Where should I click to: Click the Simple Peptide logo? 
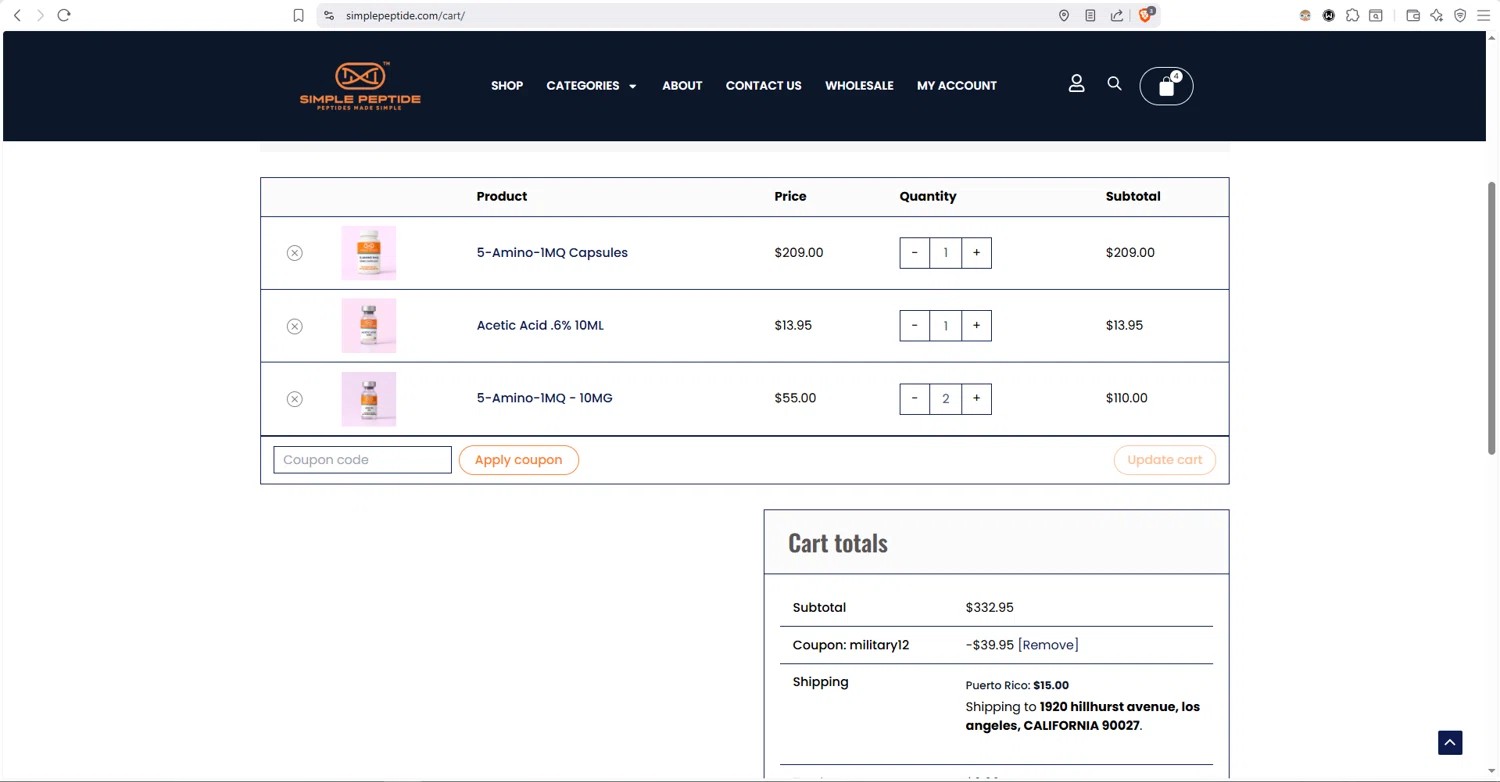[360, 86]
